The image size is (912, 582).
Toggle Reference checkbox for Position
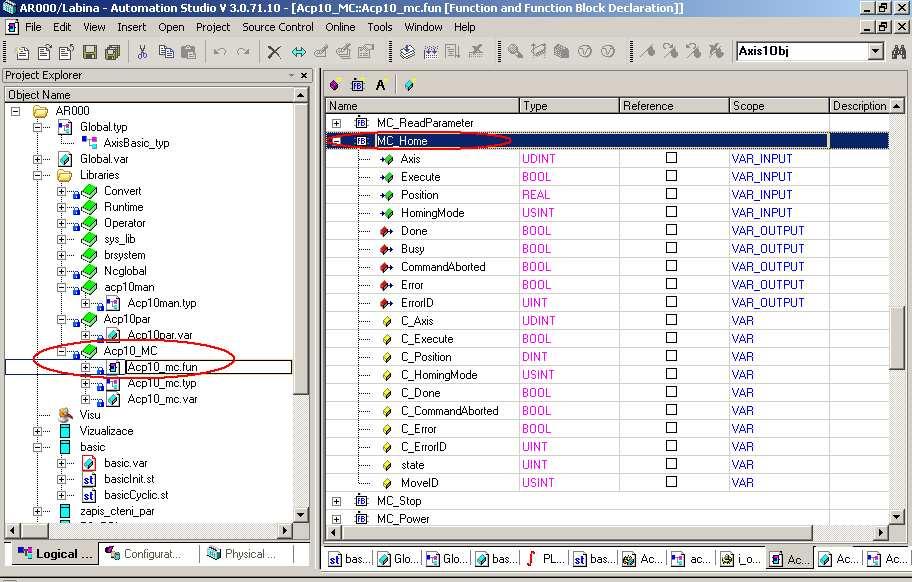point(671,194)
